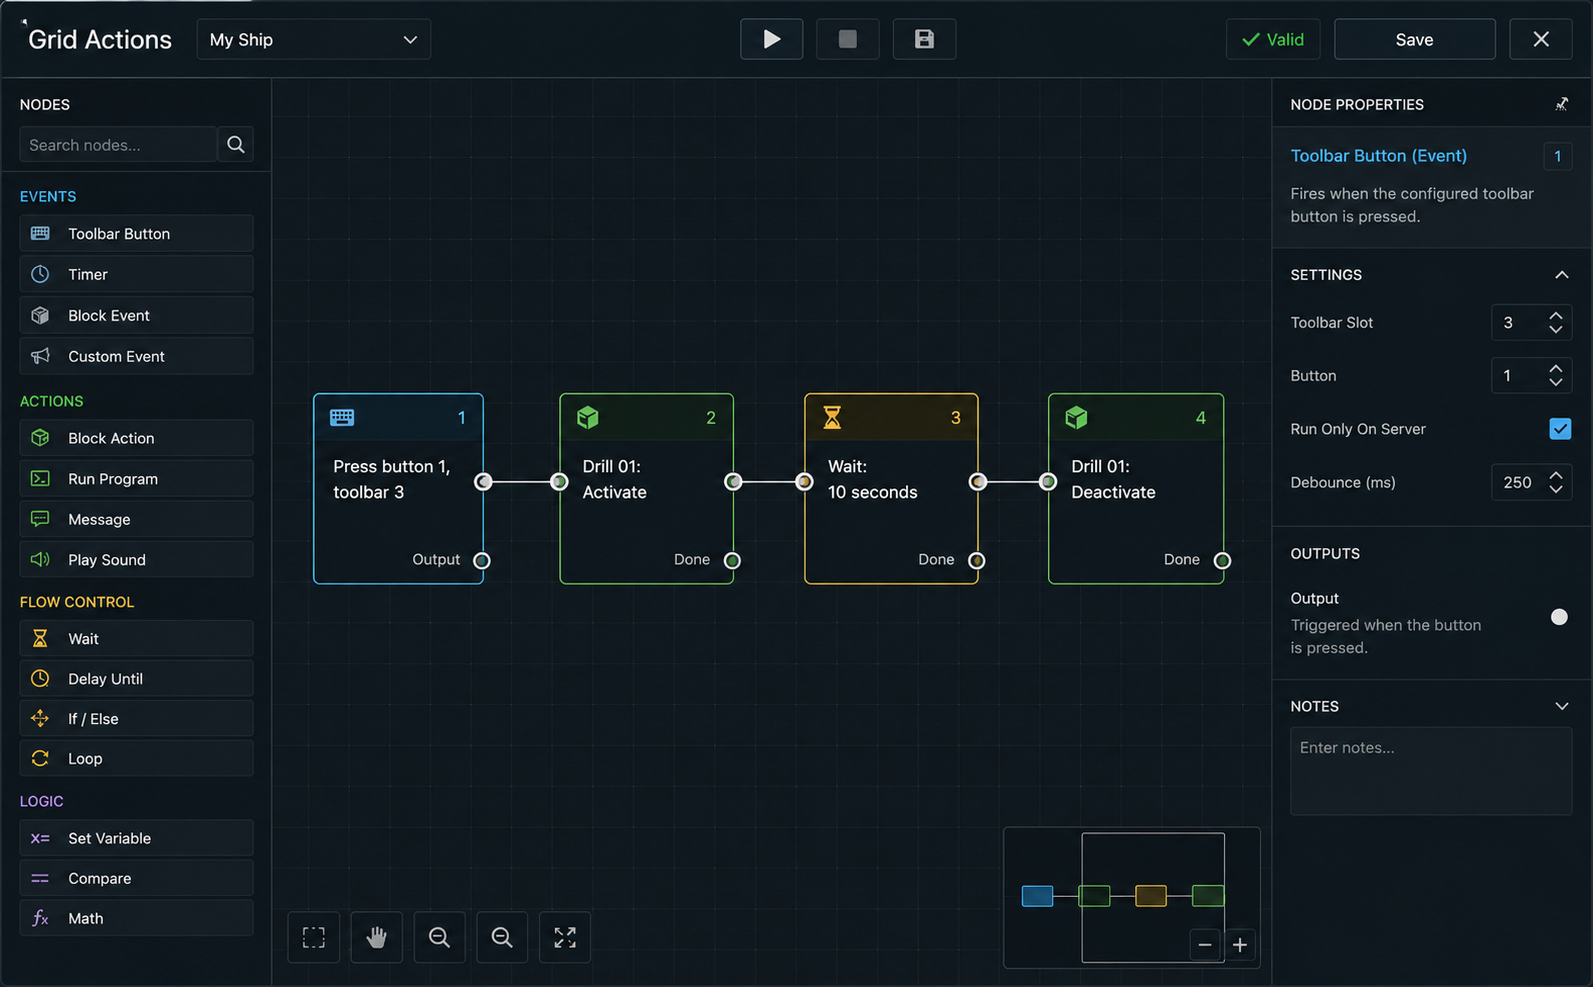Image resolution: width=1593 pixels, height=987 pixels.
Task: Click the stop icon in the top toolbar
Action: (847, 39)
